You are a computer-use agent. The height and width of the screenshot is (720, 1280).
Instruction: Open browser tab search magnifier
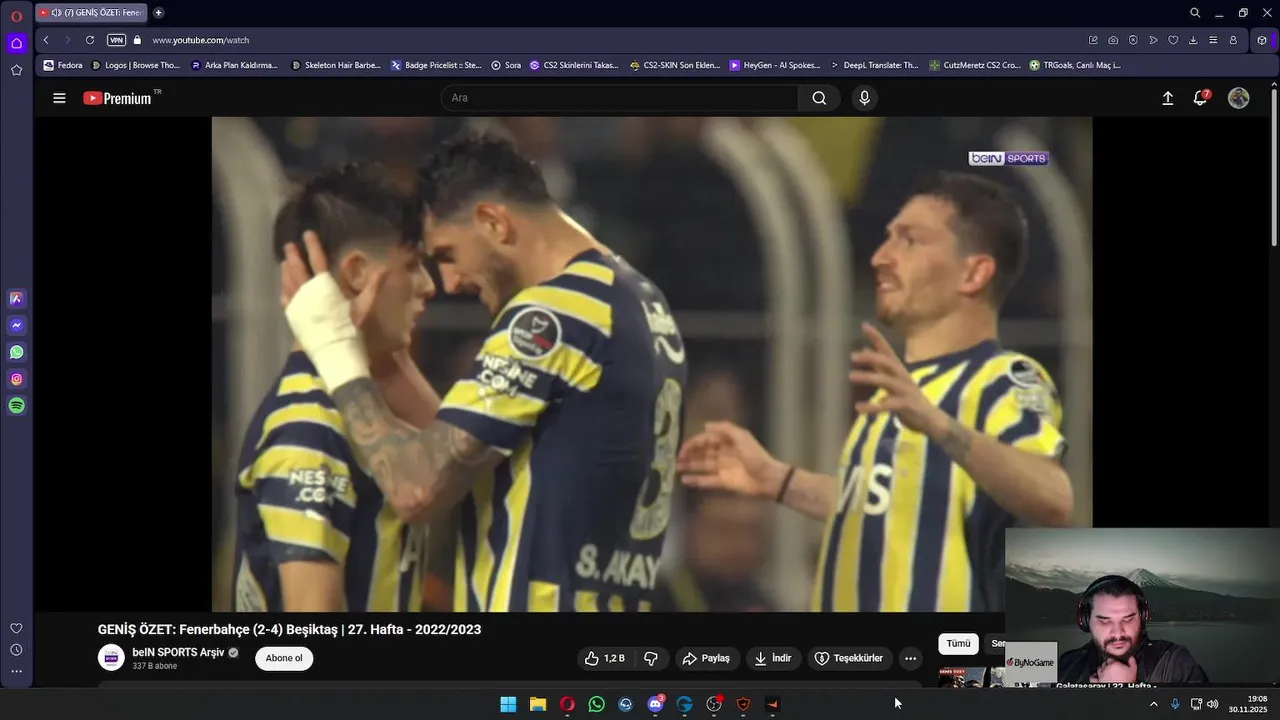(x=1195, y=13)
